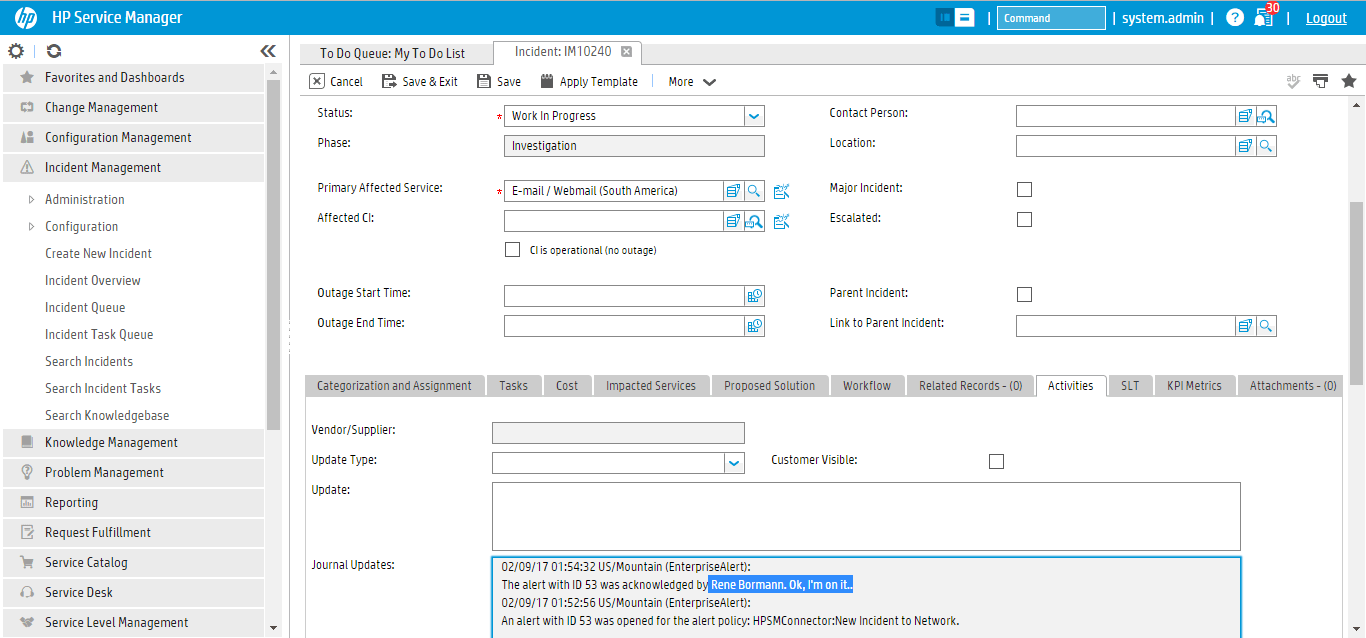The height and width of the screenshot is (638, 1366).
Task: Open the navigation settings gear icon
Action: pos(16,51)
